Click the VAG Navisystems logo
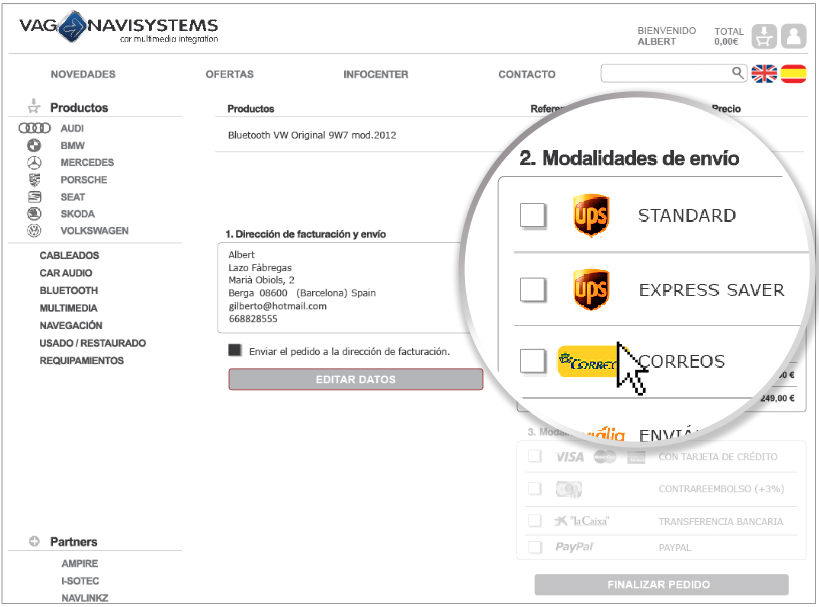Viewport: 819px width, 607px height. [x=118, y=30]
